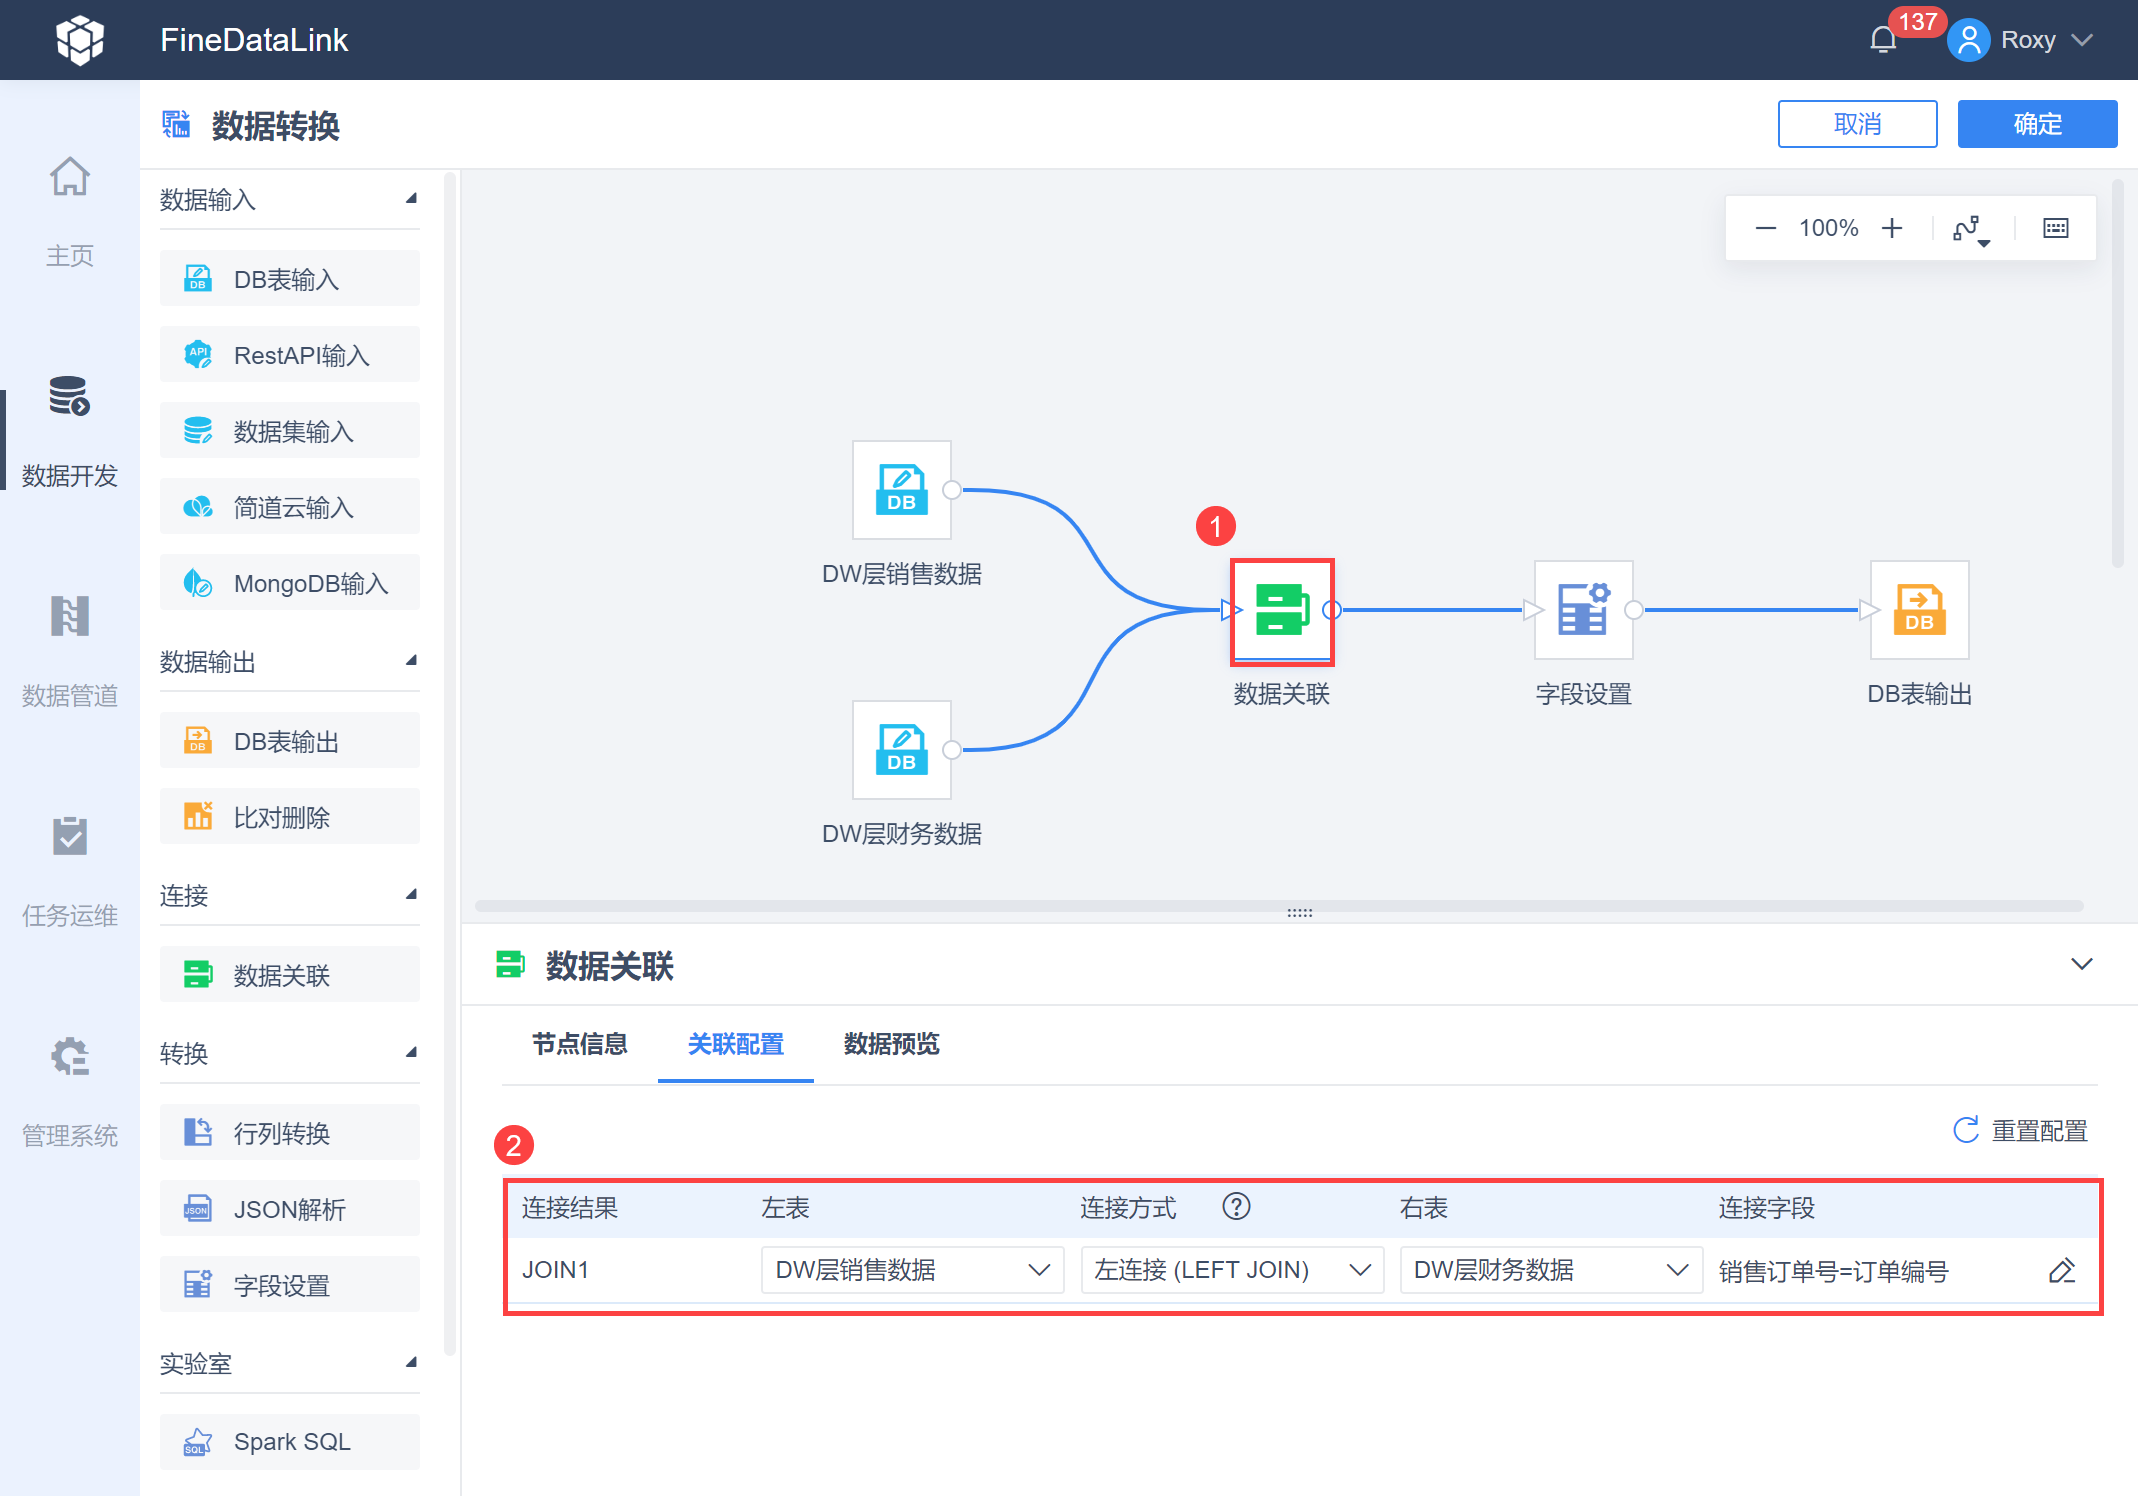The width and height of the screenshot is (2138, 1496).
Task: Collapse the 数据输入 category
Action: click(x=411, y=199)
